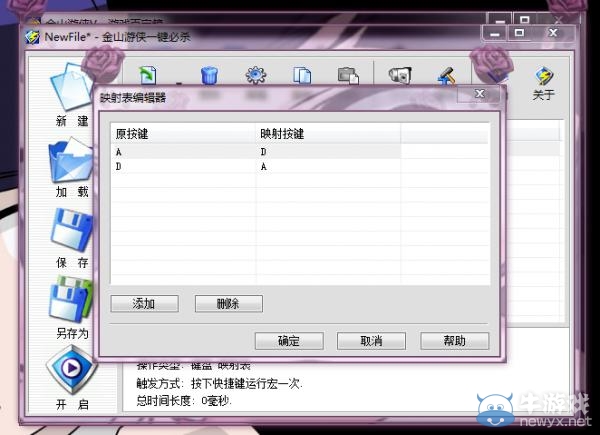The width and height of the screenshot is (600, 435).
Task: Close the 映射表编辑器 dialog
Action: click(x=478, y=94)
